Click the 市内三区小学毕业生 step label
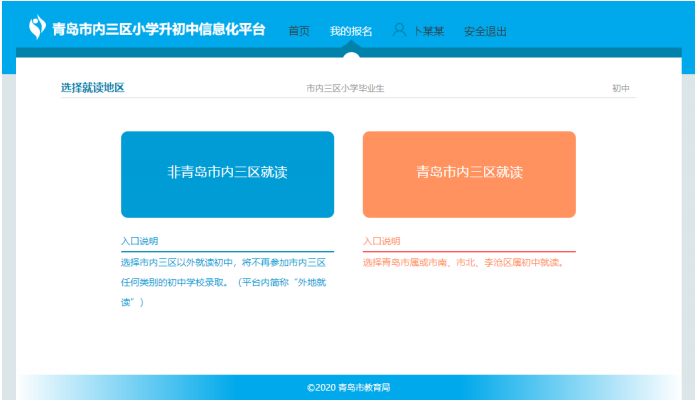Image resolution: width=695 pixels, height=402 pixels. coord(345,89)
